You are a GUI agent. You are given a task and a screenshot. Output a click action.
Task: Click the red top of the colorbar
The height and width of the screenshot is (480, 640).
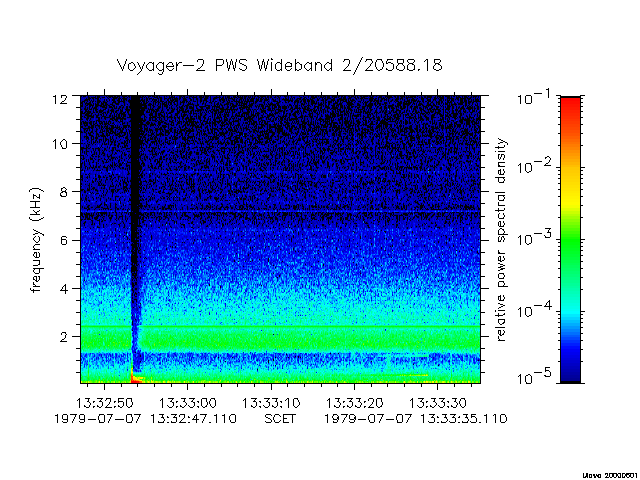(x=571, y=108)
